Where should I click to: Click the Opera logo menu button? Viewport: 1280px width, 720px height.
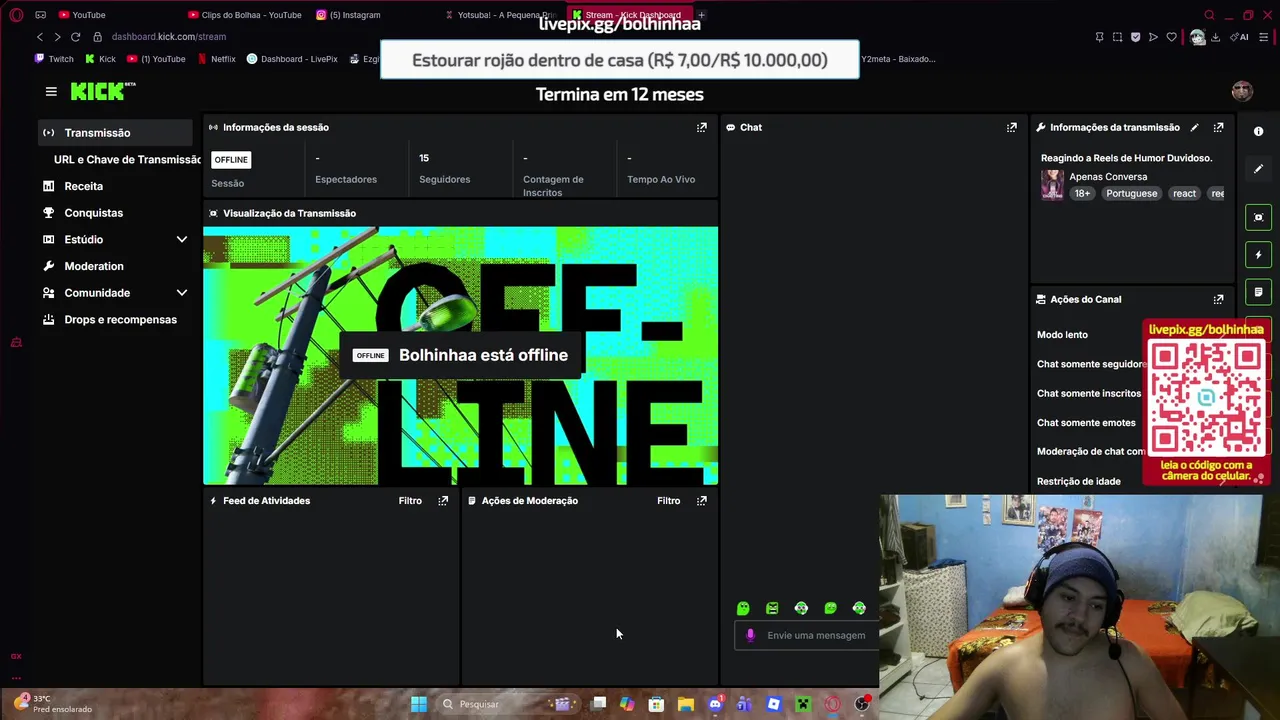[16, 15]
